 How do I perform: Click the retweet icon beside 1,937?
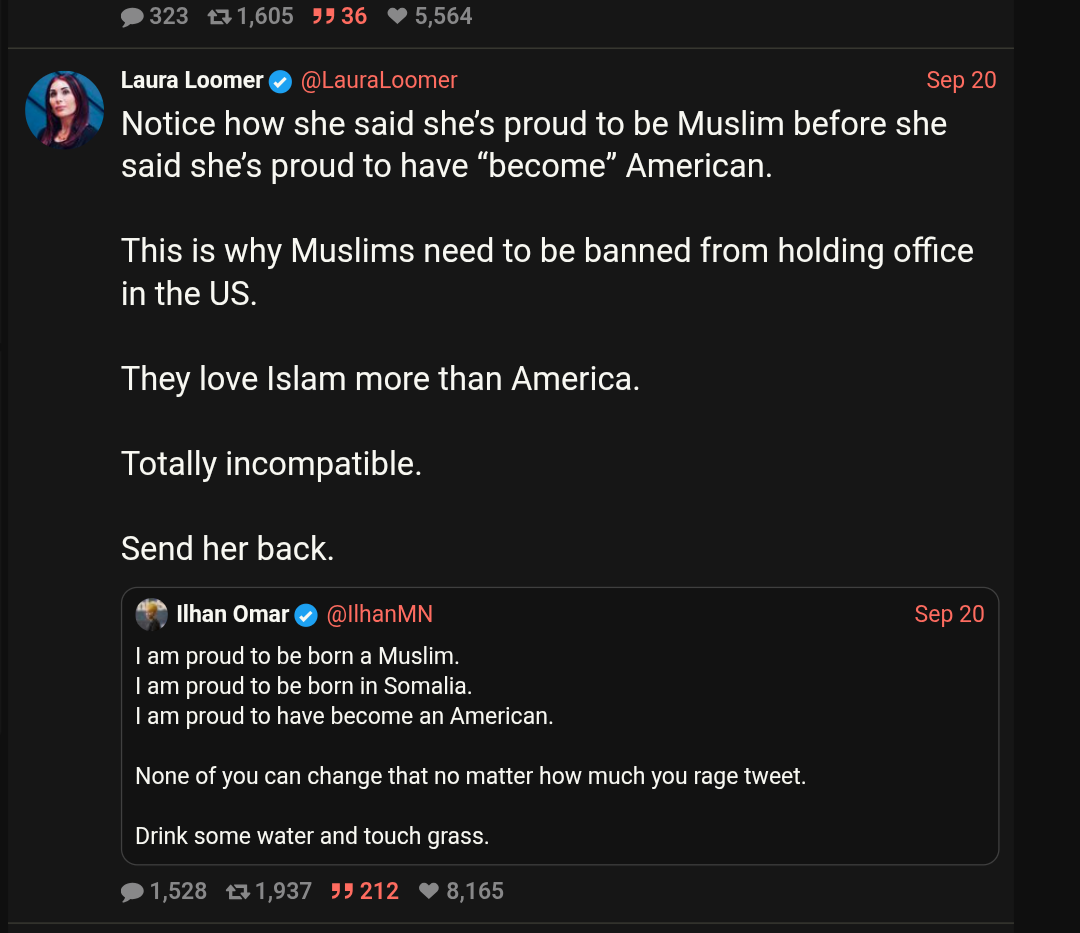click(238, 891)
